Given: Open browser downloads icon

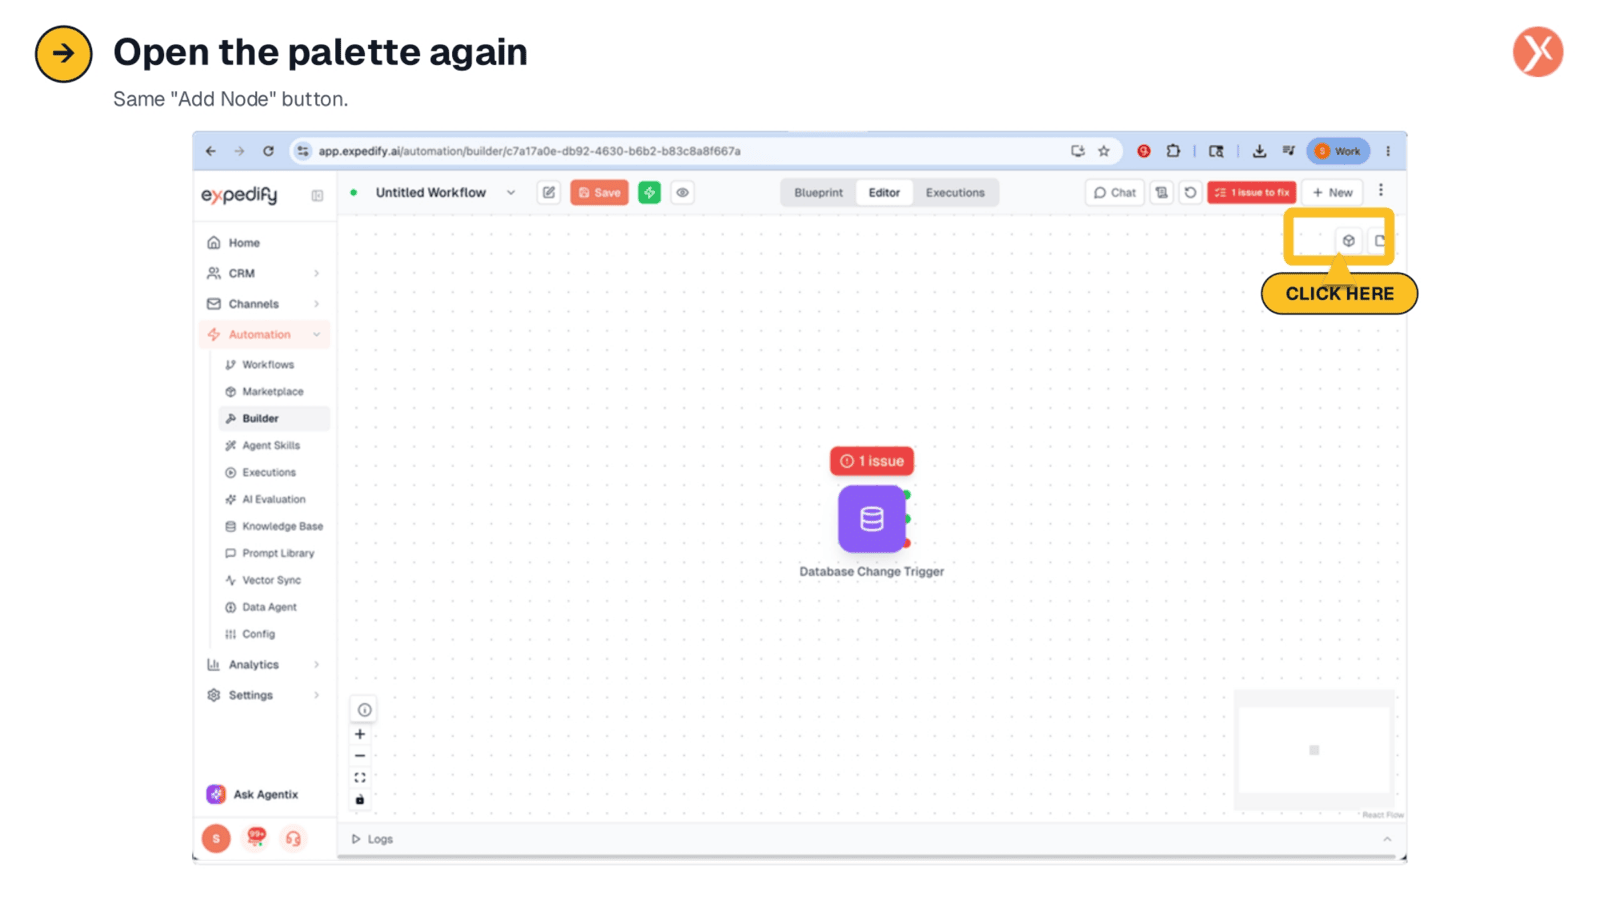Looking at the screenshot, I should pos(1259,151).
